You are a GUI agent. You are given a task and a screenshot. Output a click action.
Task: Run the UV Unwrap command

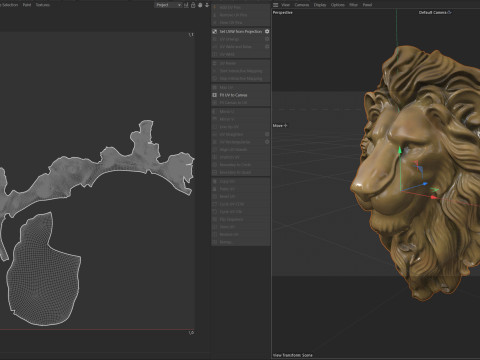click(229, 39)
